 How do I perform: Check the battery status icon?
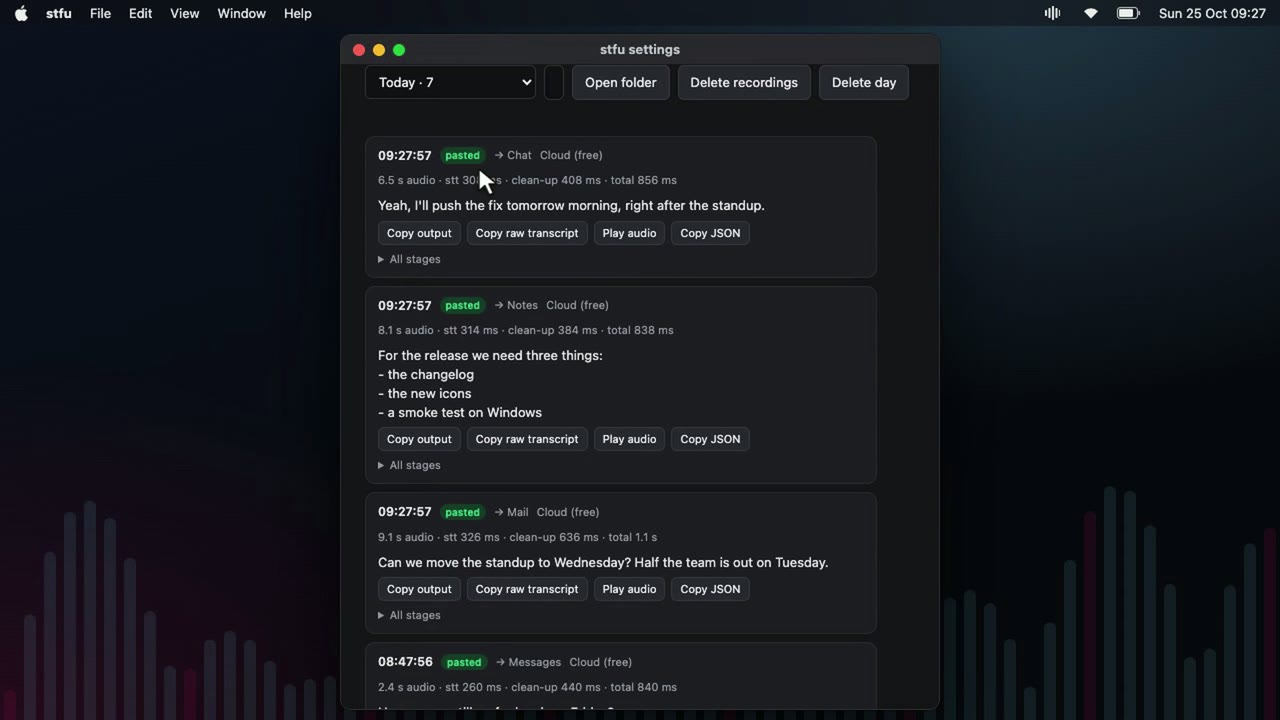(1128, 13)
